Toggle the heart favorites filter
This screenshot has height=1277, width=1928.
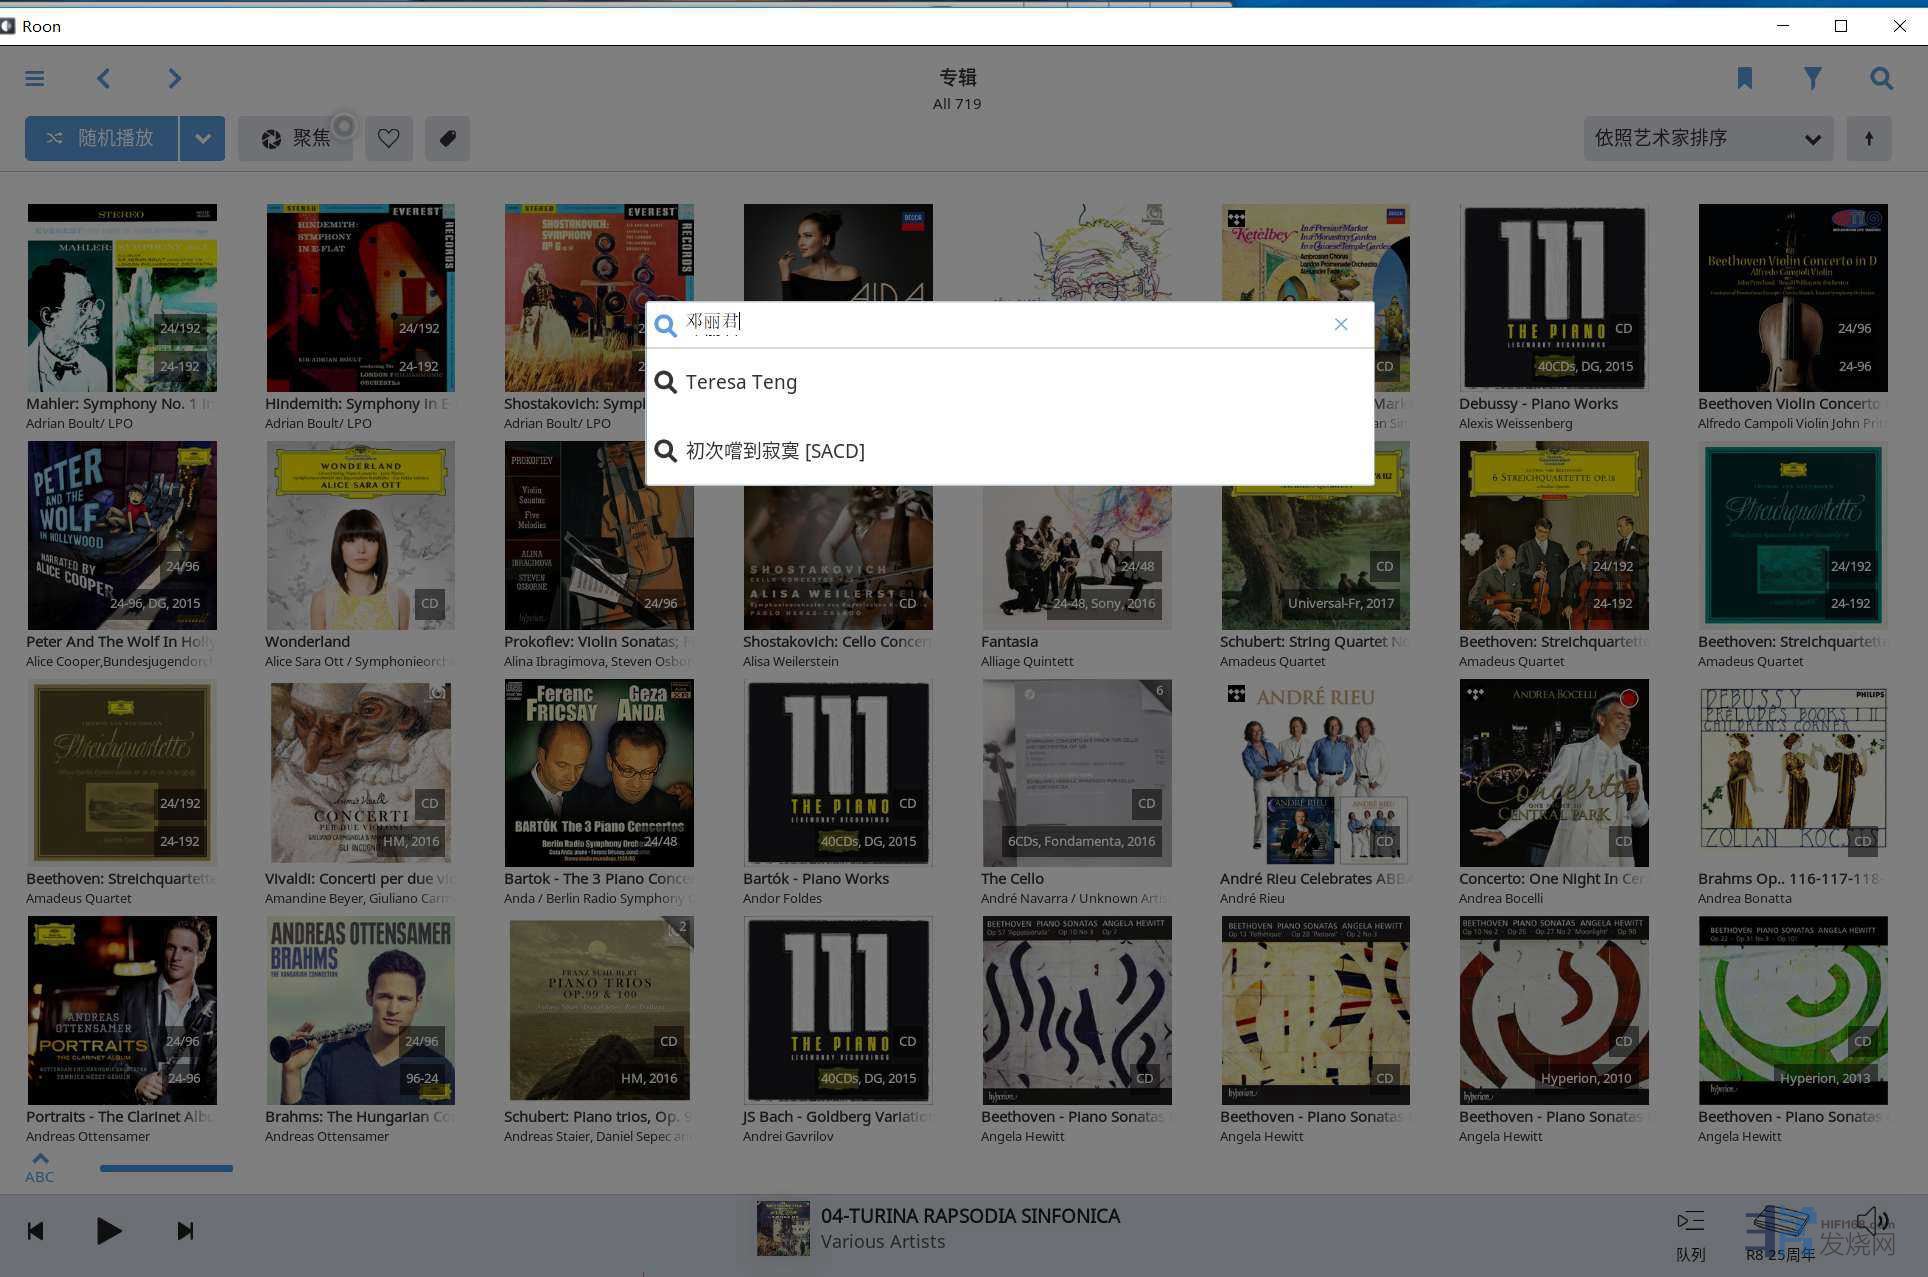point(389,138)
